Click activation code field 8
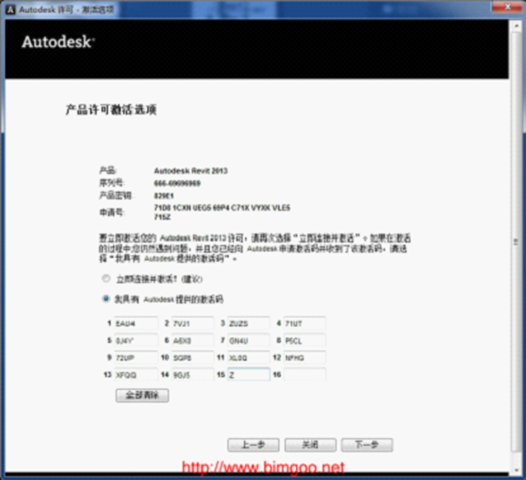Viewport: 526px width, 480px height. [305, 340]
